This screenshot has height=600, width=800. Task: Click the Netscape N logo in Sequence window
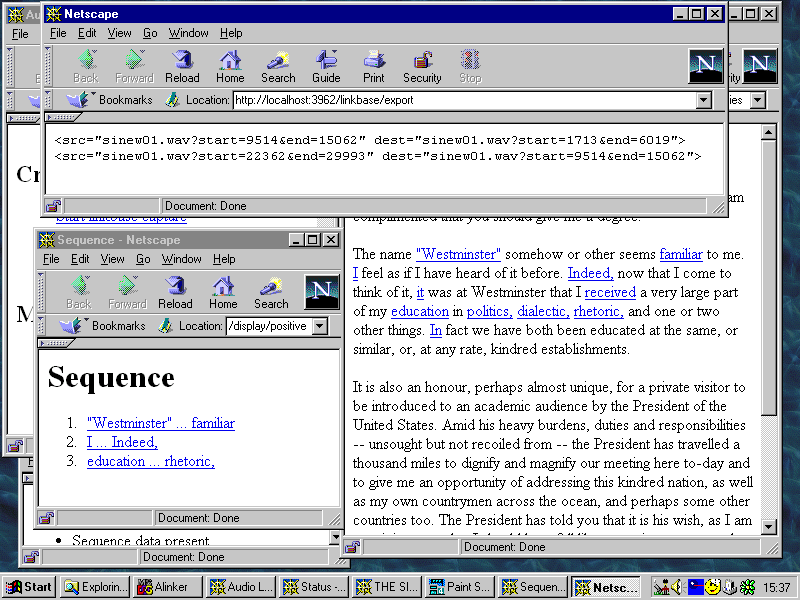tap(321, 292)
